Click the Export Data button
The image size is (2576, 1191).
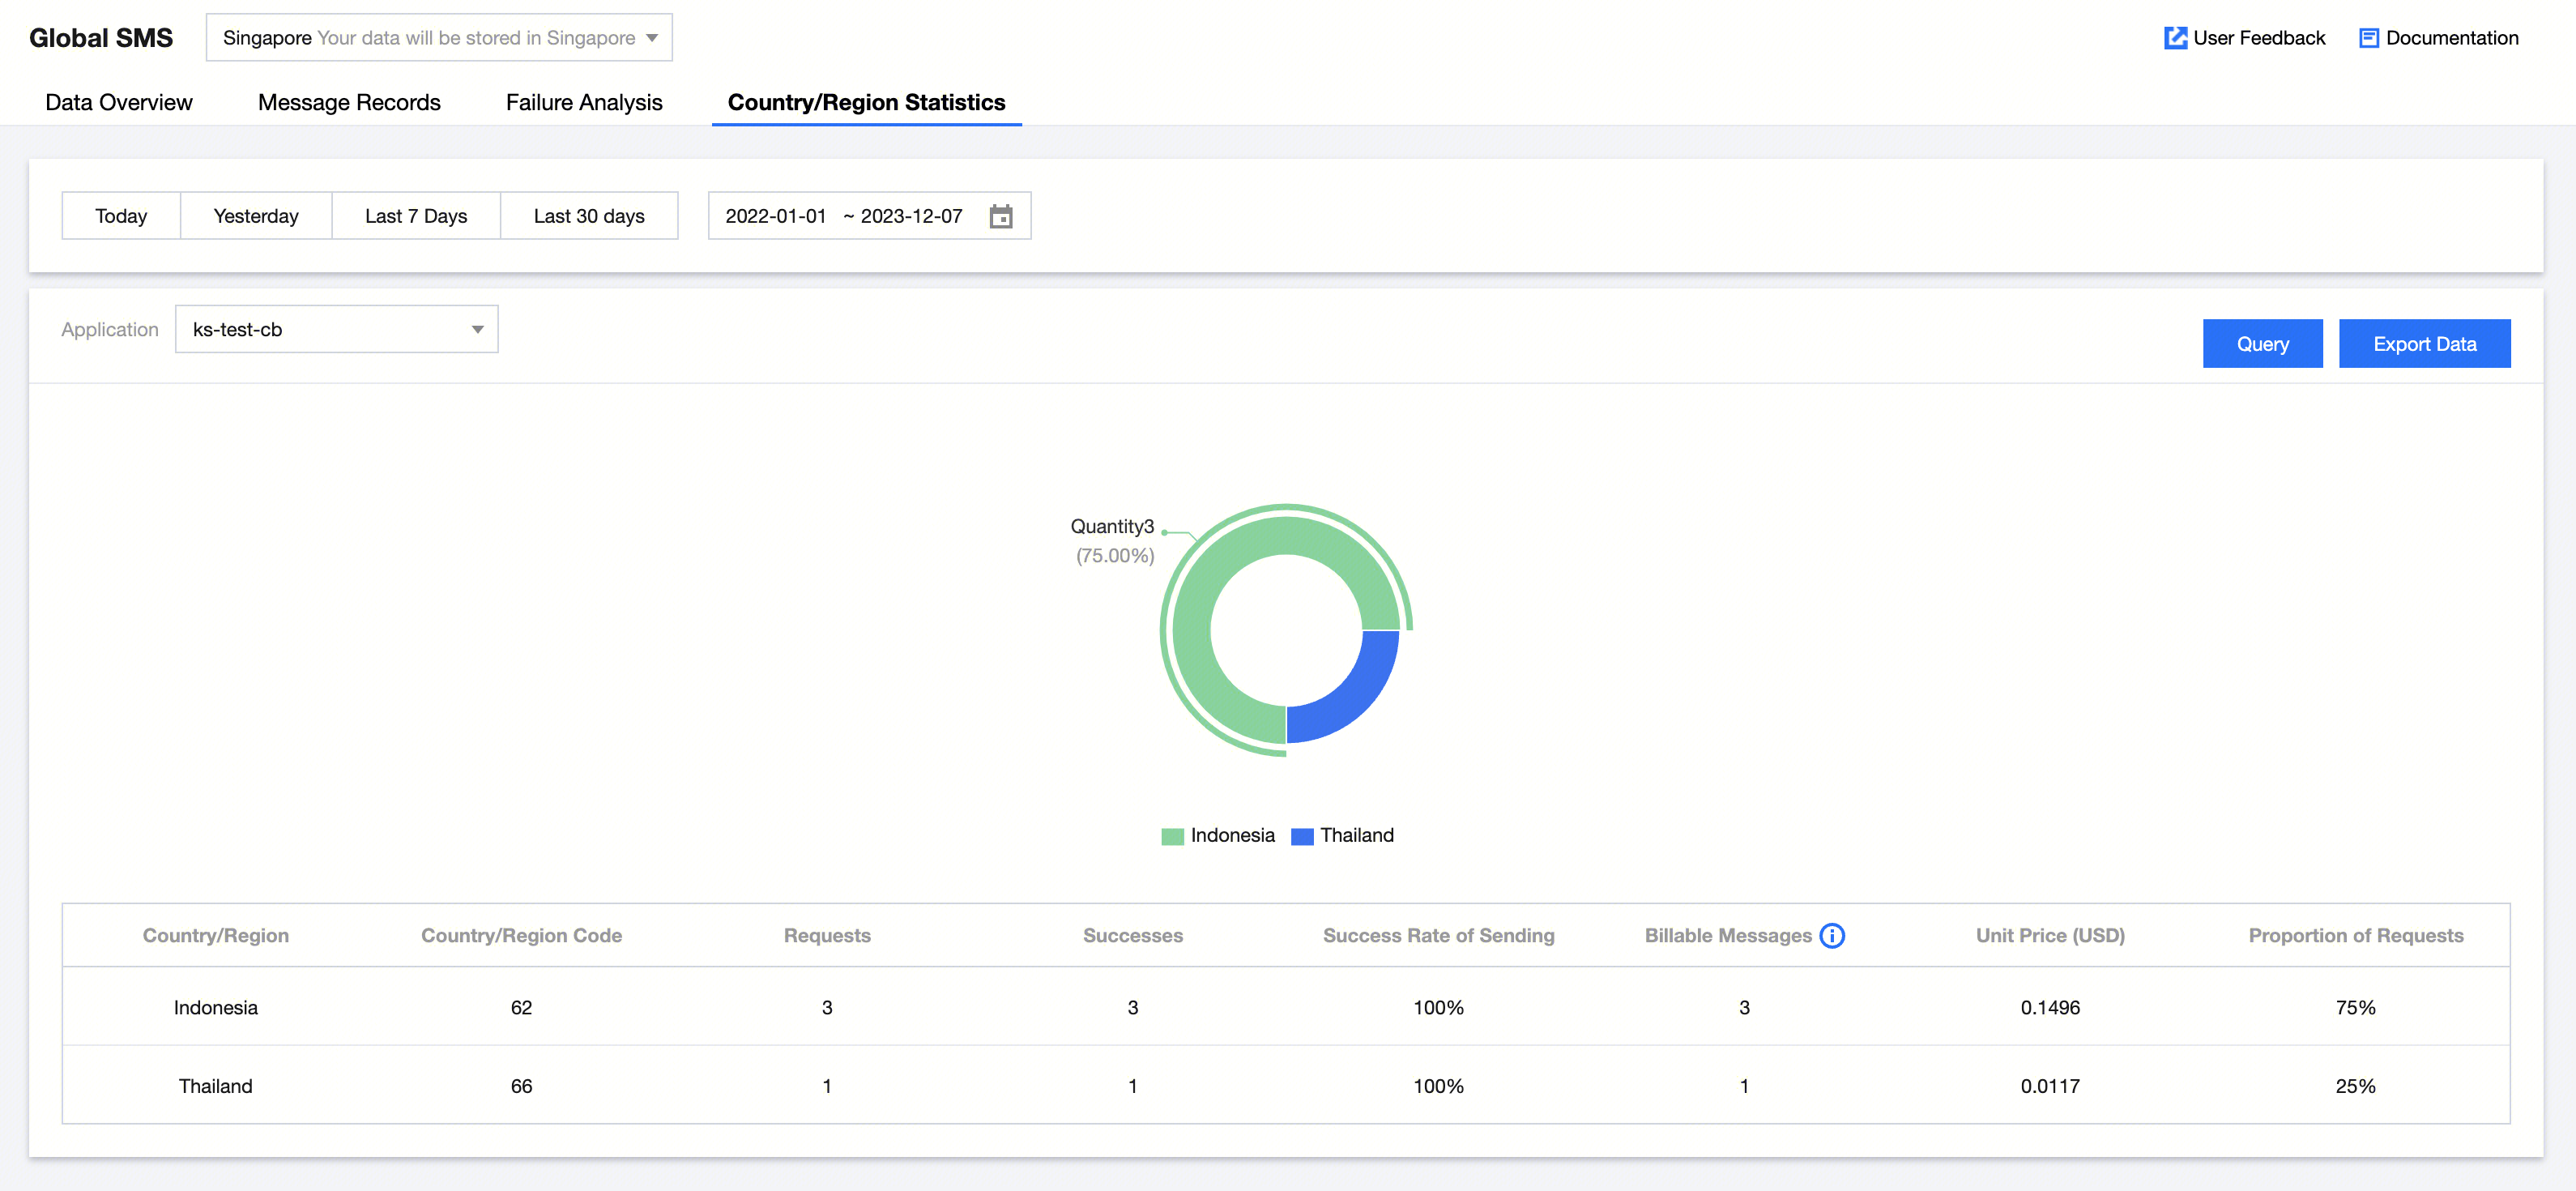pyautogui.click(x=2424, y=344)
